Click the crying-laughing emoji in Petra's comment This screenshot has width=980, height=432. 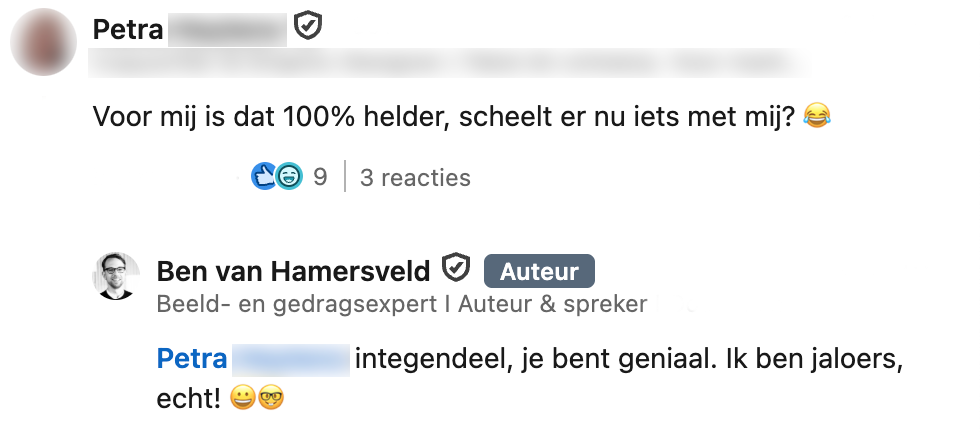click(x=818, y=118)
